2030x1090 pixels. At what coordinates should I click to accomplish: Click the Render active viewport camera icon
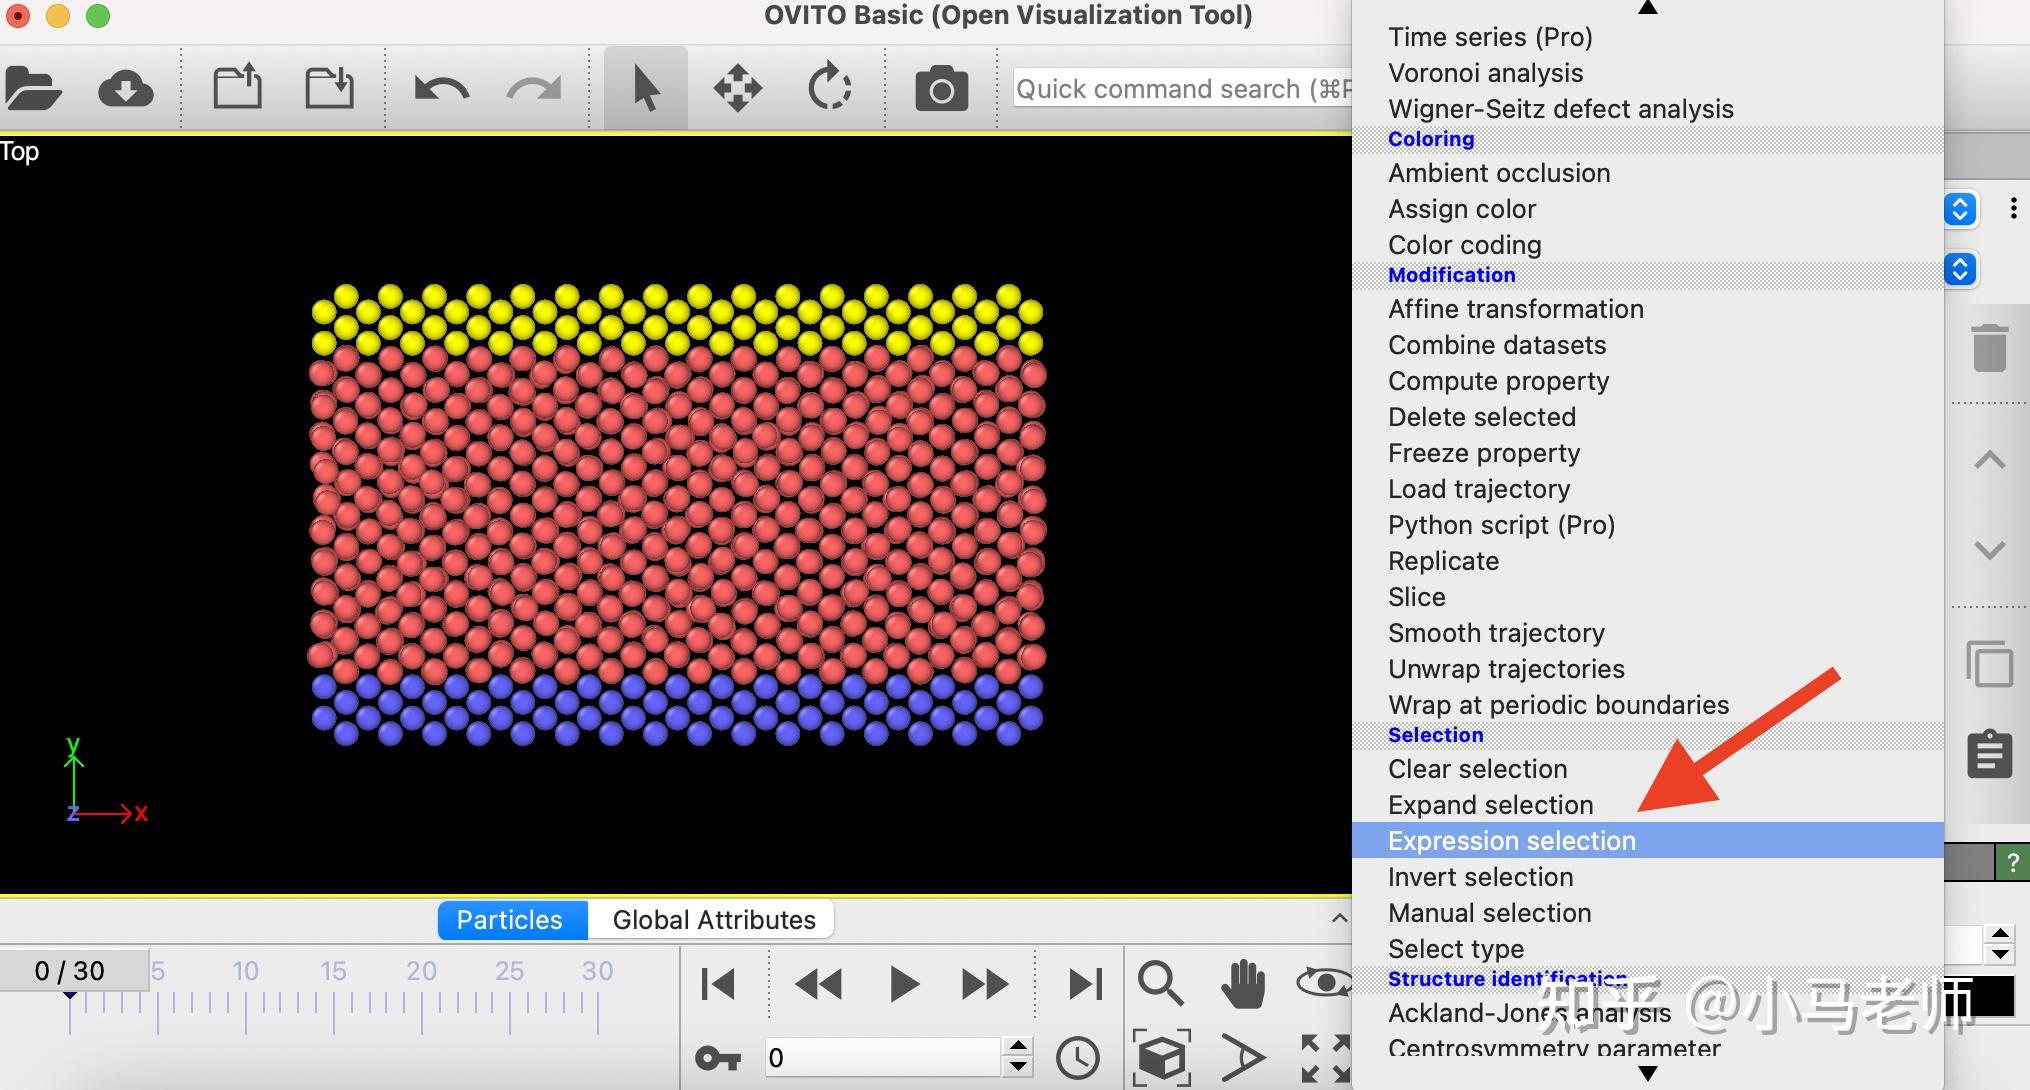(941, 89)
